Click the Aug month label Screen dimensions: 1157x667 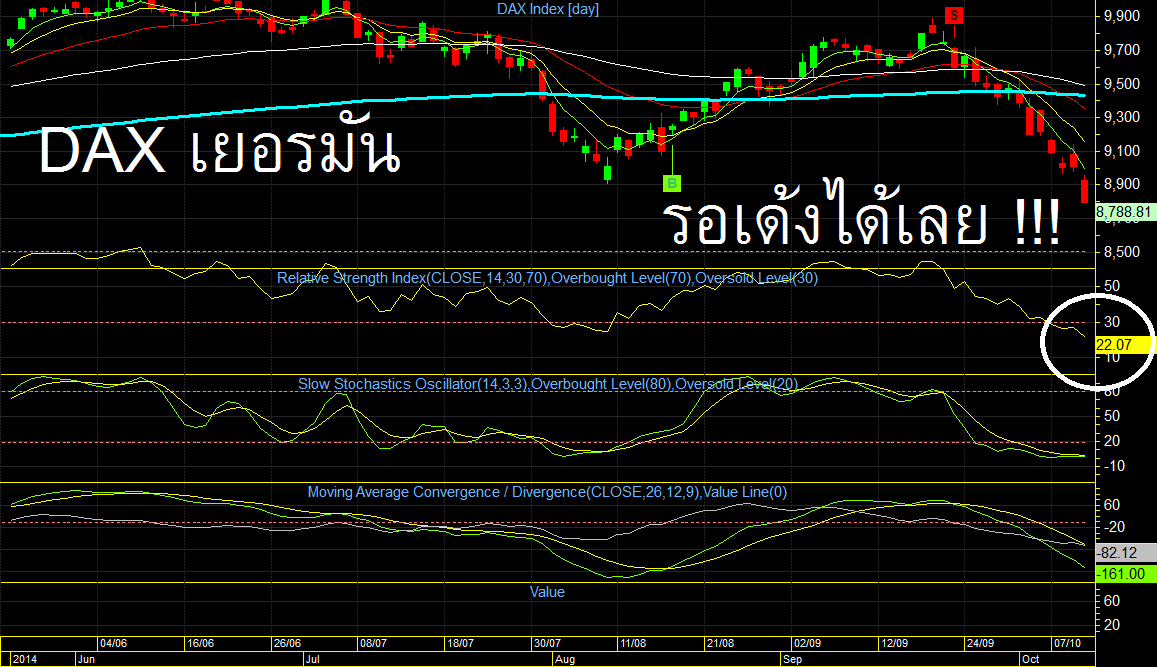[x=564, y=659]
